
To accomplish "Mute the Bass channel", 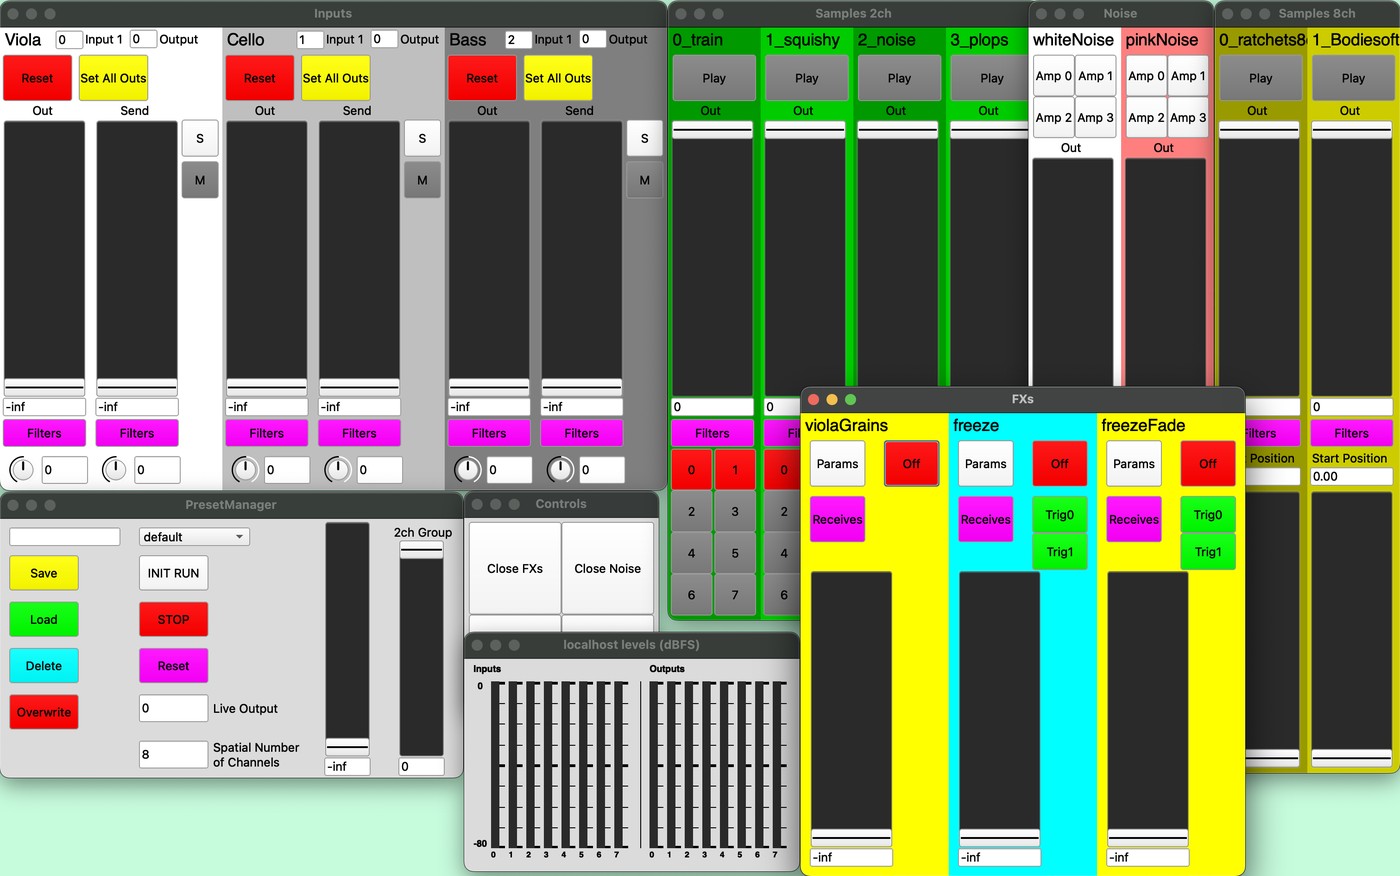I will tap(644, 180).
